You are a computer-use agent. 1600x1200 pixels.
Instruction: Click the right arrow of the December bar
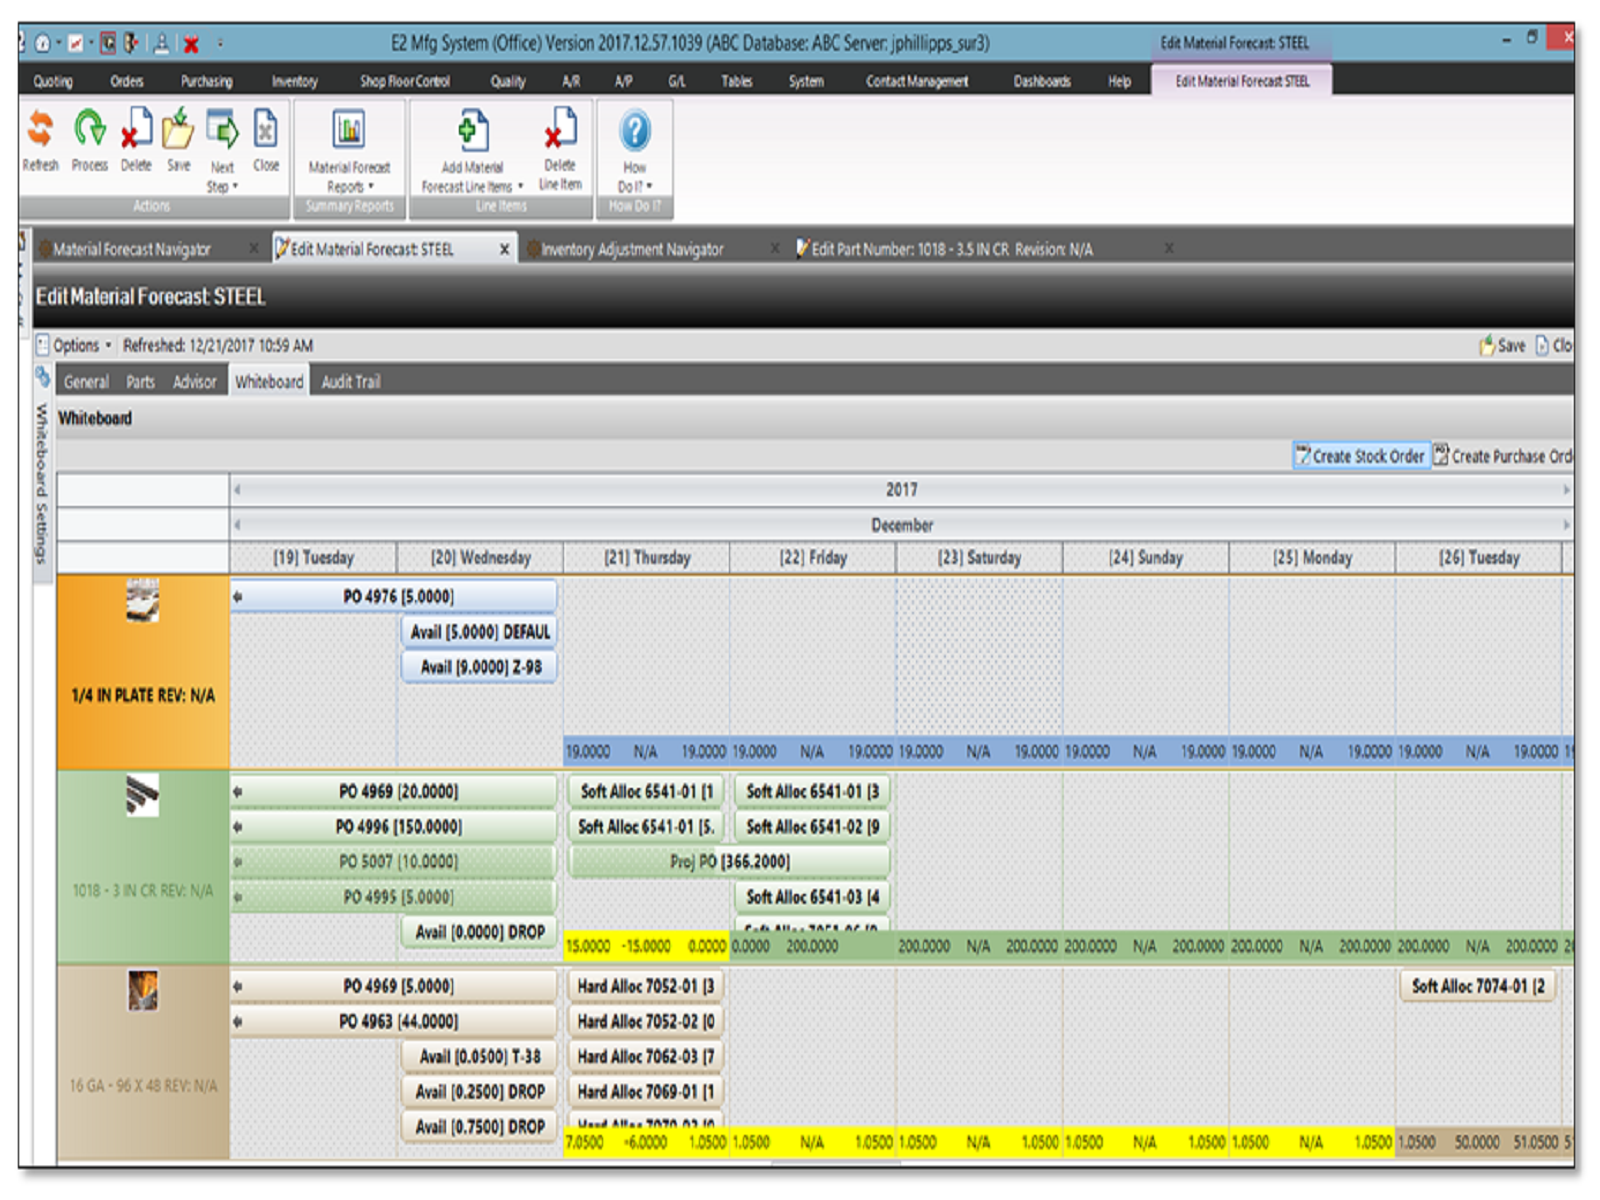coord(1566,525)
